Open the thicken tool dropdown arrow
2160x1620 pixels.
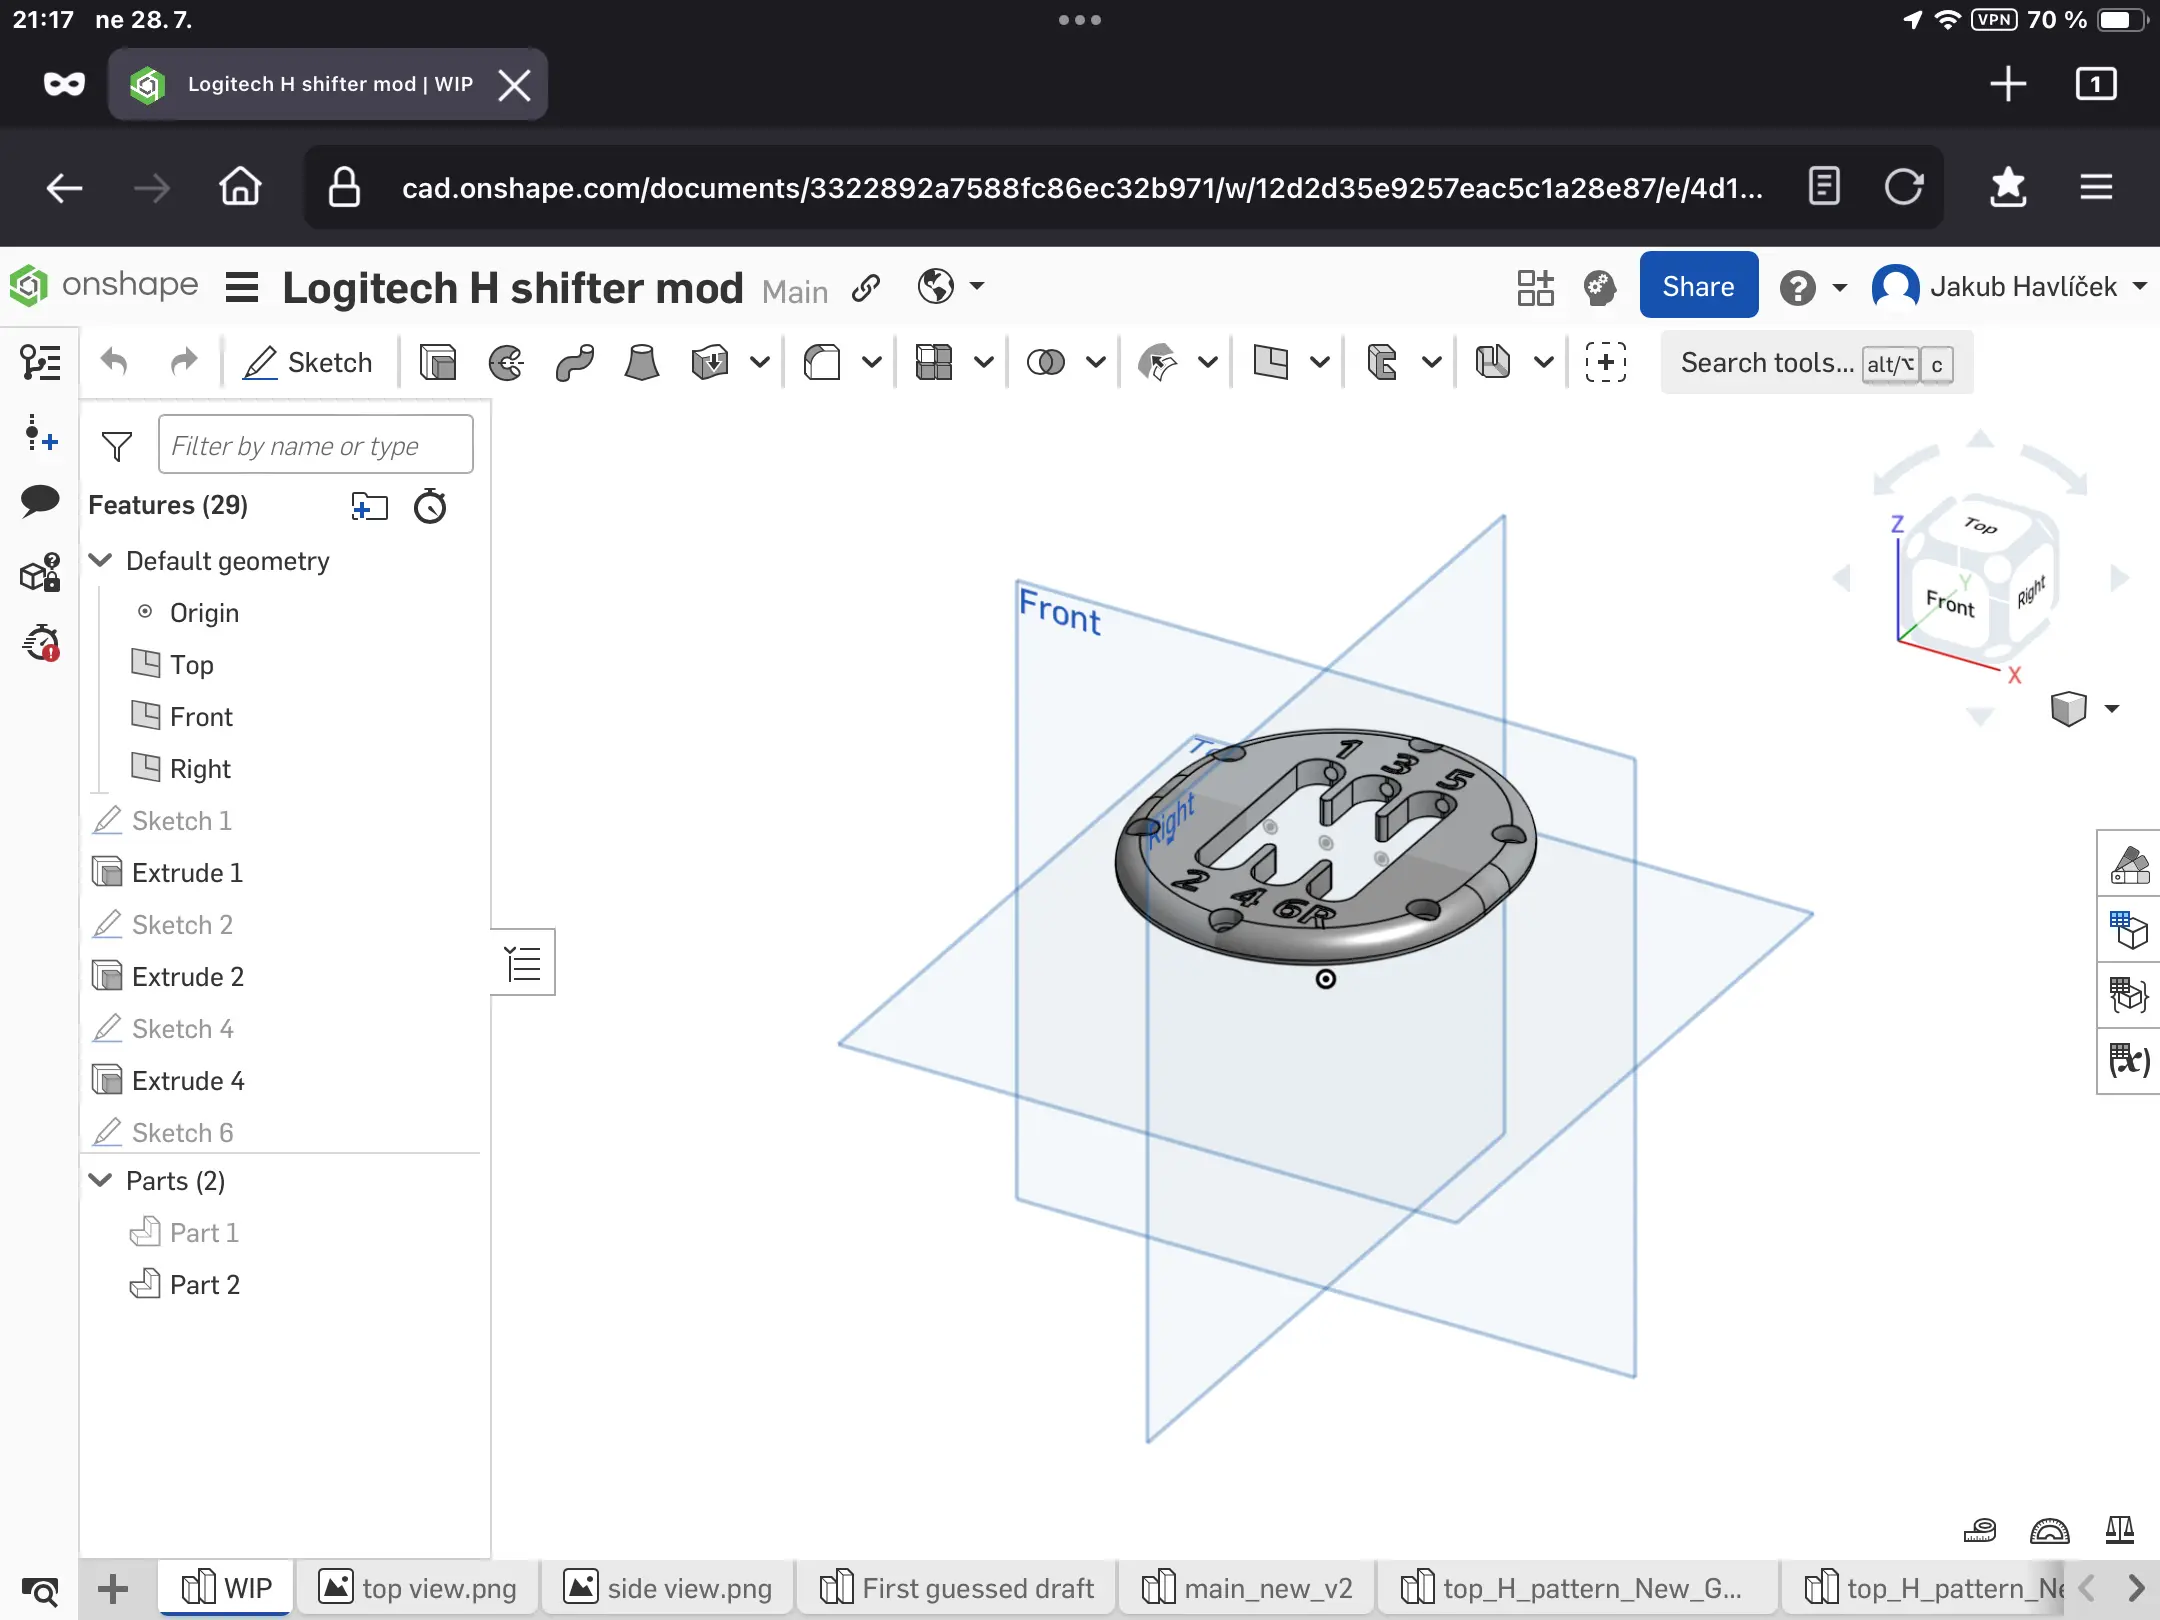pos(760,362)
